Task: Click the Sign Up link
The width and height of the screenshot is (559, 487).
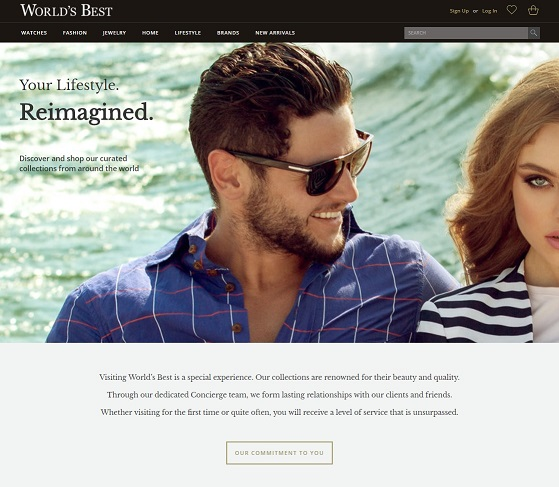Action: pyautogui.click(x=459, y=11)
